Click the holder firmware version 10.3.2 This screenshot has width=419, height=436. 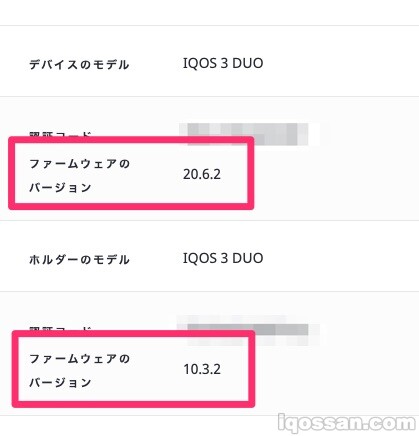[x=202, y=369]
